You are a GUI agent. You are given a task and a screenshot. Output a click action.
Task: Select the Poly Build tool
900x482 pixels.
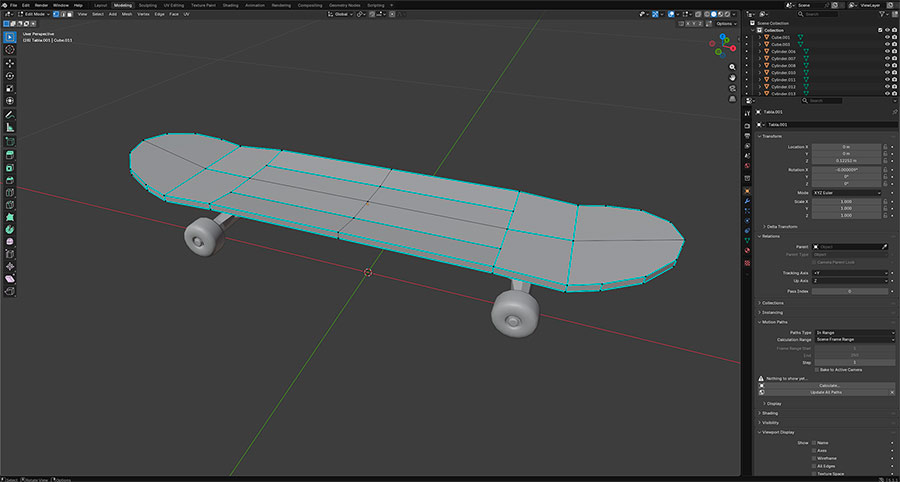(10, 217)
